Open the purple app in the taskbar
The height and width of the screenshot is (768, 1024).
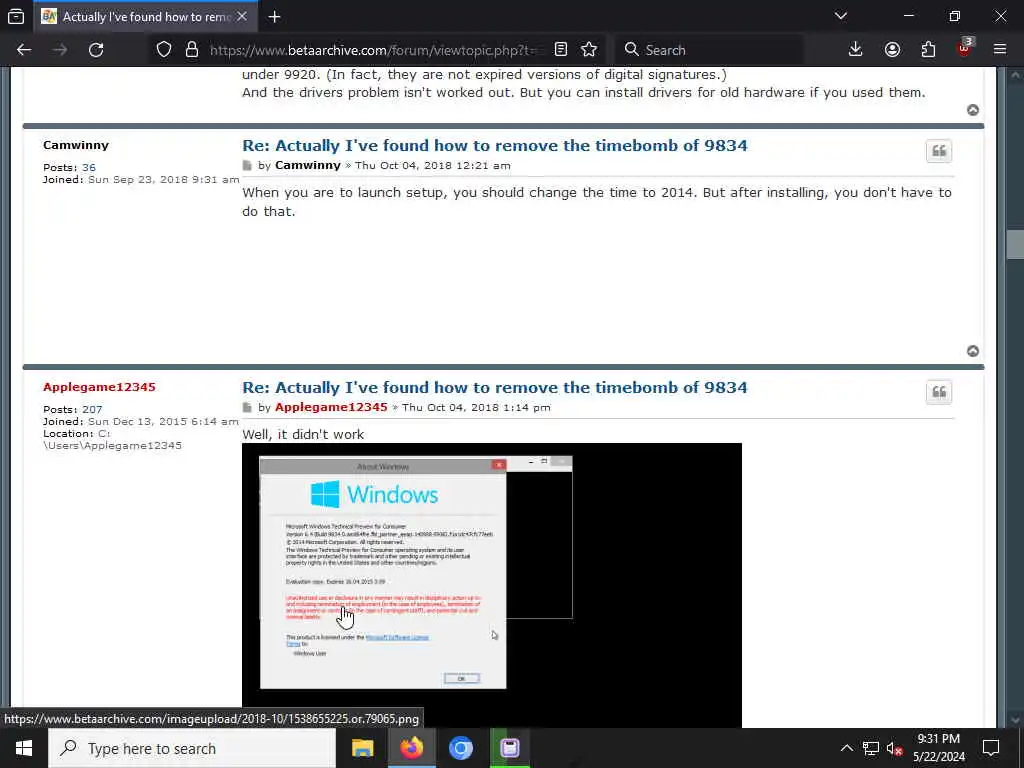click(x=510, y=748)
